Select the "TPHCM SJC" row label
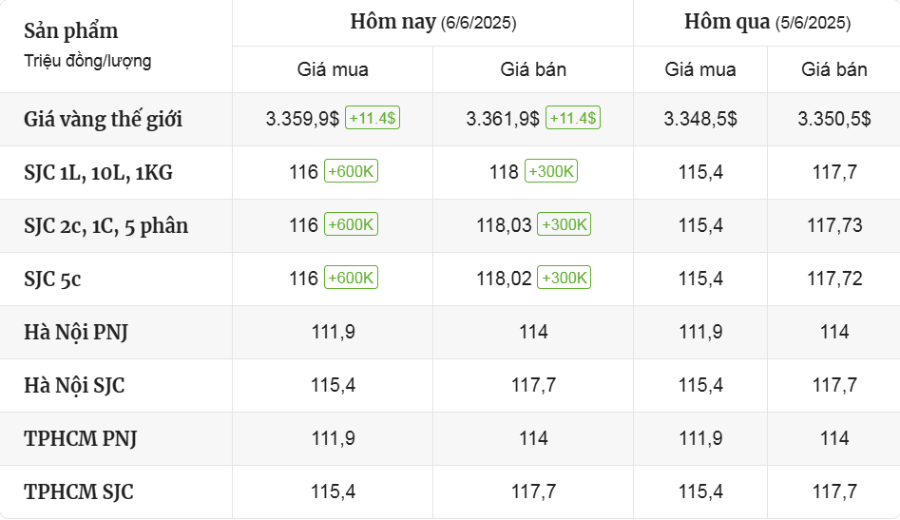 click(79, 491)
